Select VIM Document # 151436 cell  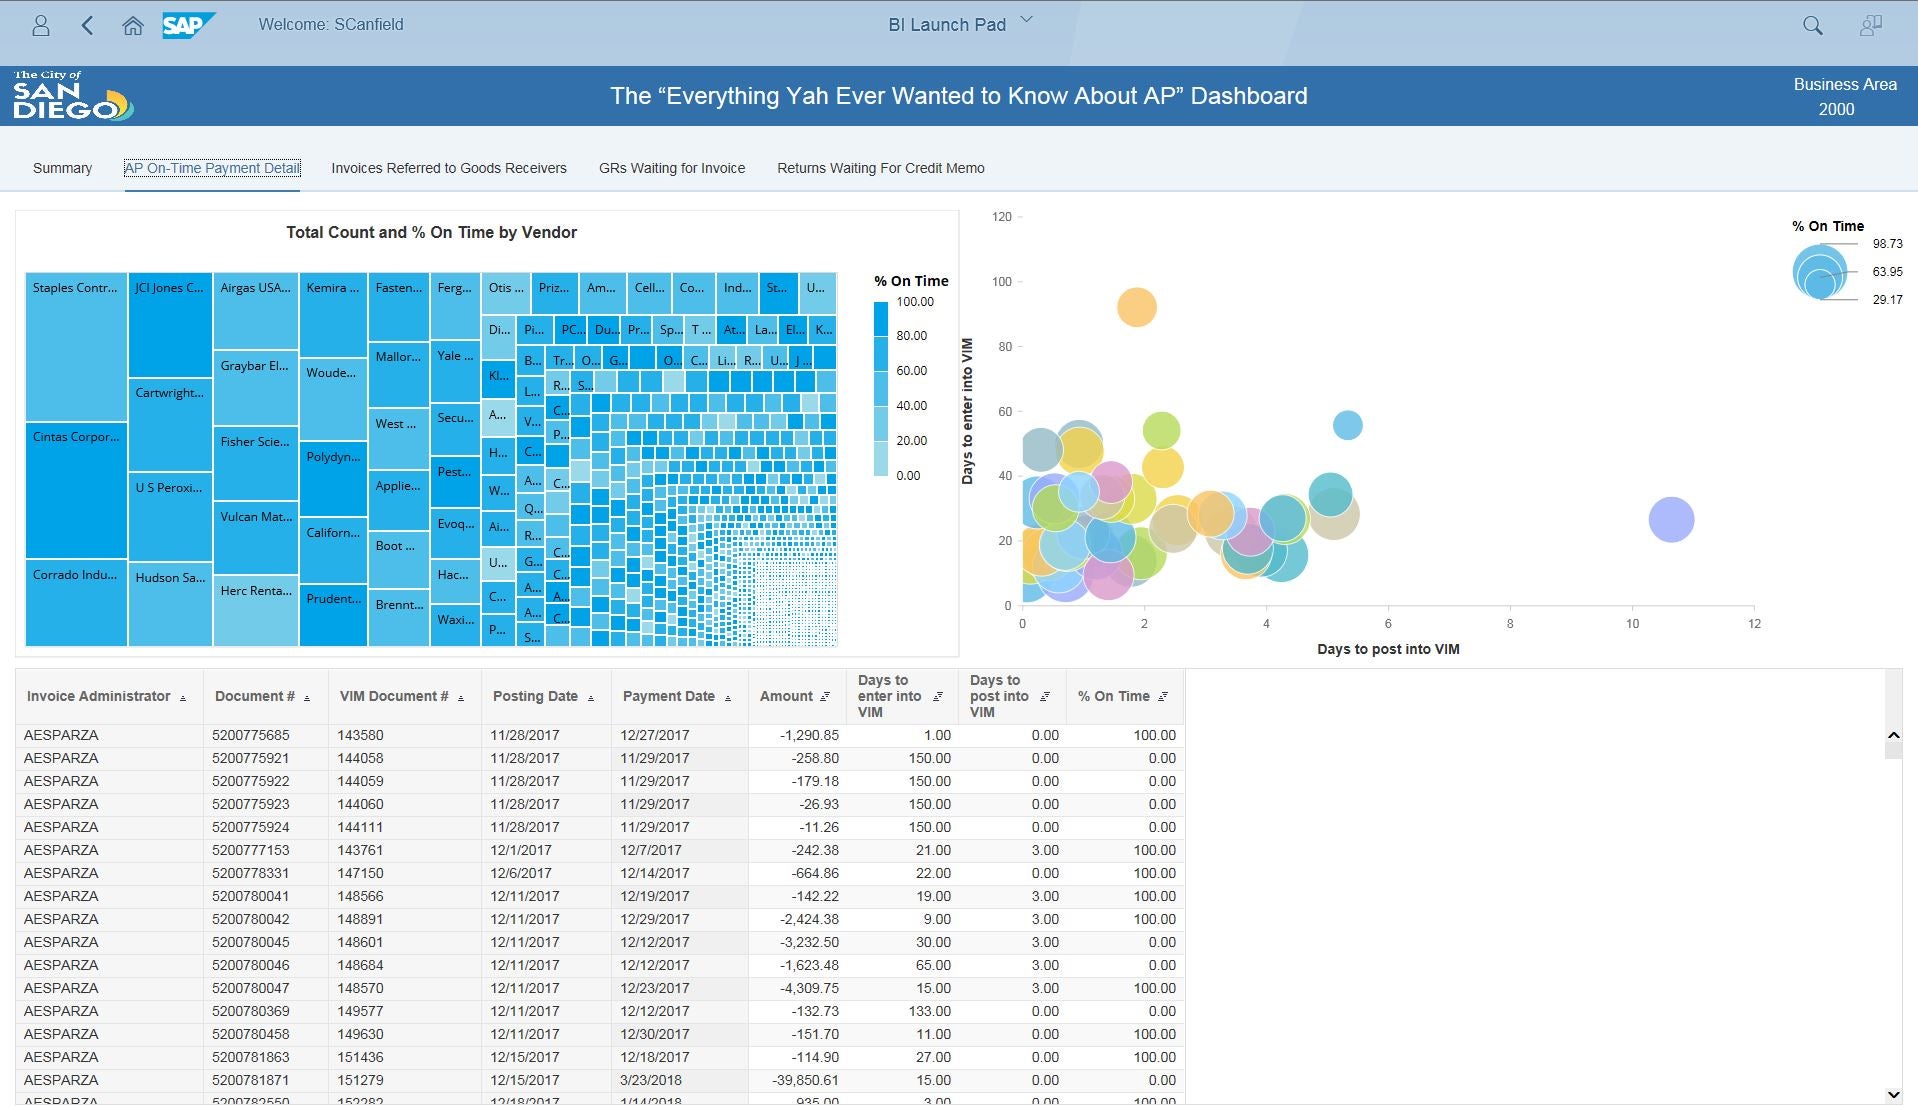(405, 1057)
